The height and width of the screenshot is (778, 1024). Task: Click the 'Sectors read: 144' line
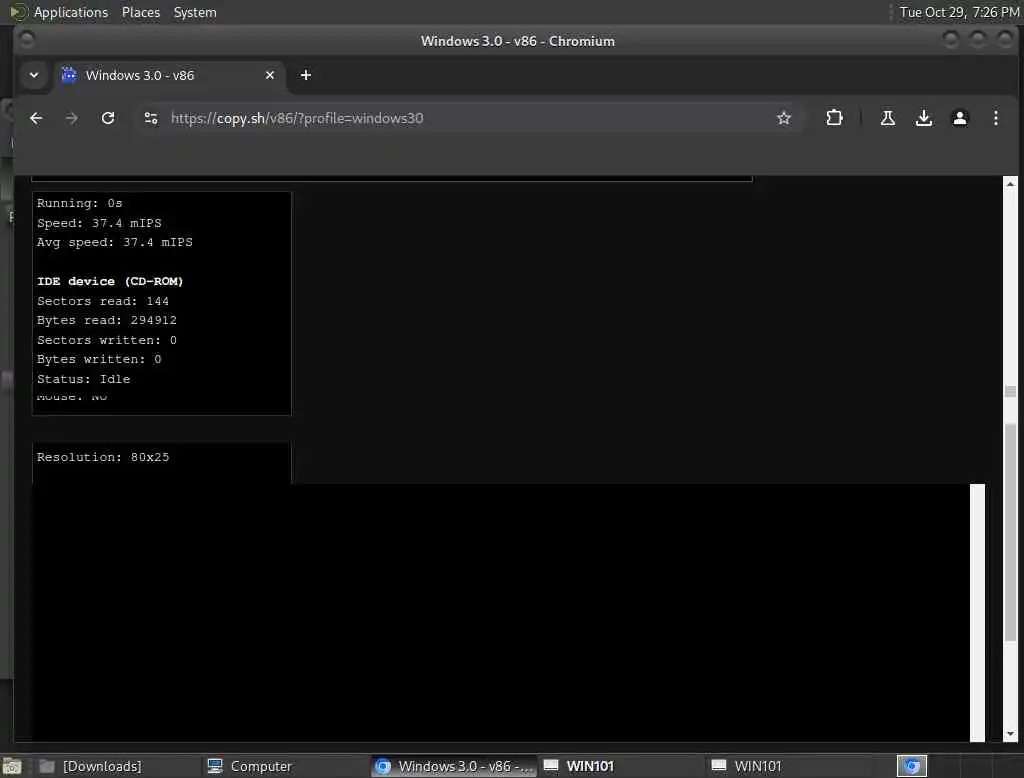point(103,301)
